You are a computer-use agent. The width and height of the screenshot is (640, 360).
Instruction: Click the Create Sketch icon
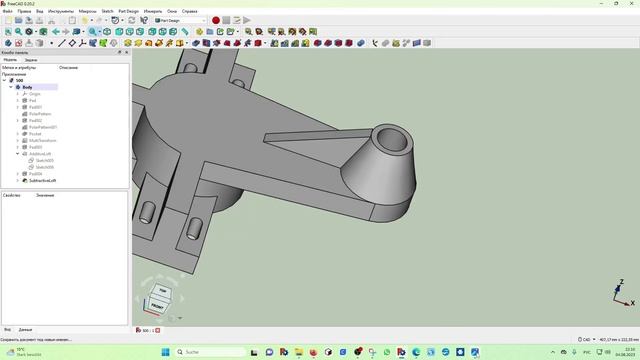[19, 43]
